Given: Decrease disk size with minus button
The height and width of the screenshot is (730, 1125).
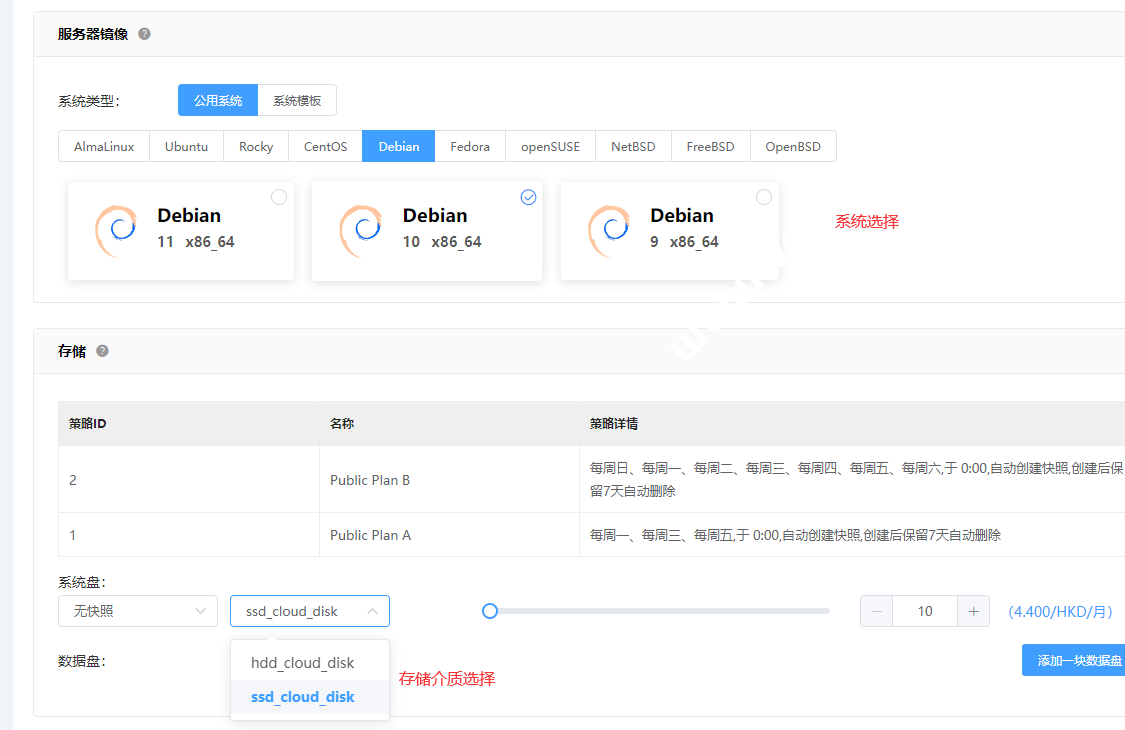Looking at the screenshot, I should click(x=877, y=611).
